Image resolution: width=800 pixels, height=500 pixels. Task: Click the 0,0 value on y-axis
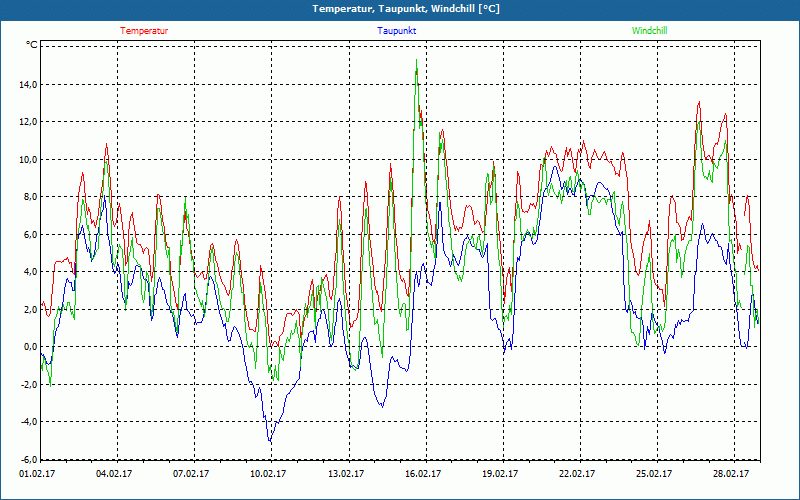coord(31,347)
